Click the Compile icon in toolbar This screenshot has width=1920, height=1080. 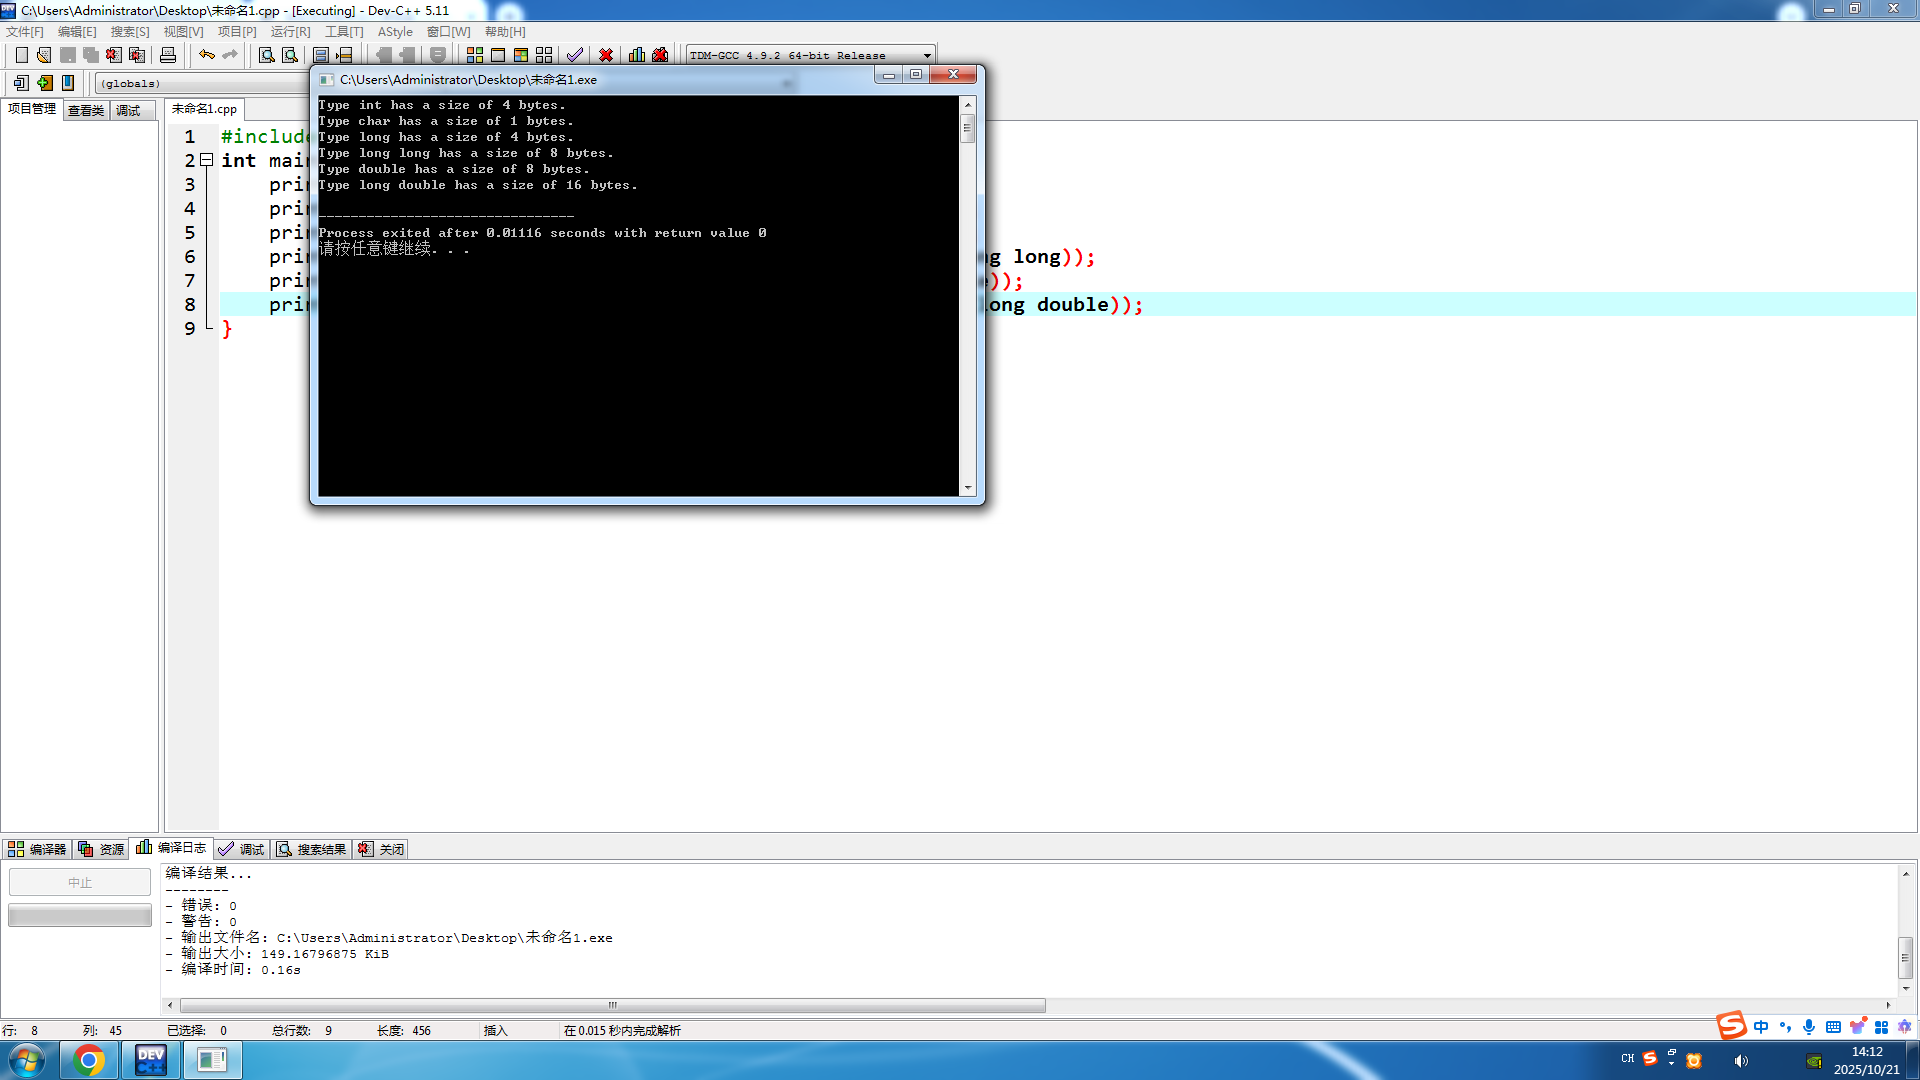[475, 55]
